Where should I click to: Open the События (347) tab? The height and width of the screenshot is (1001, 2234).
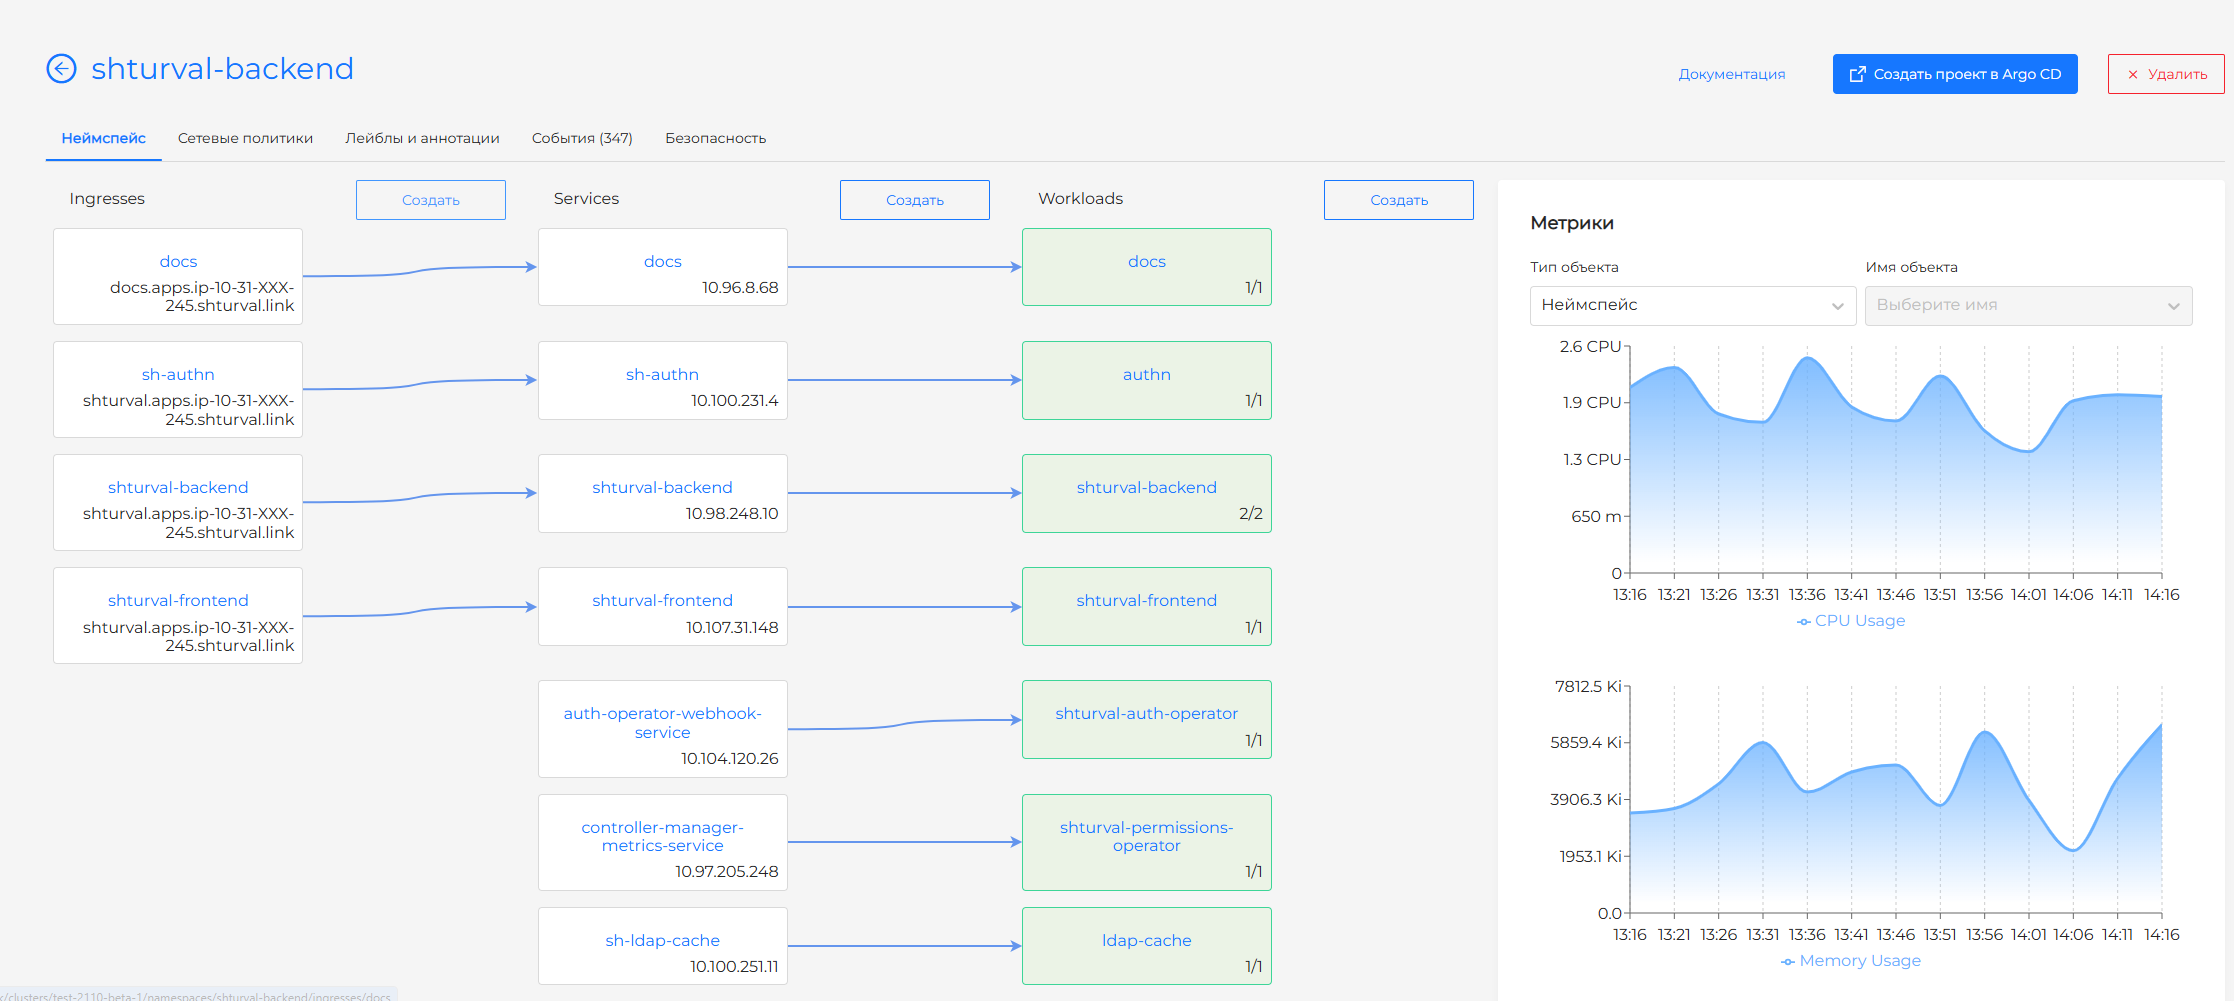click(x=582, y=138)
